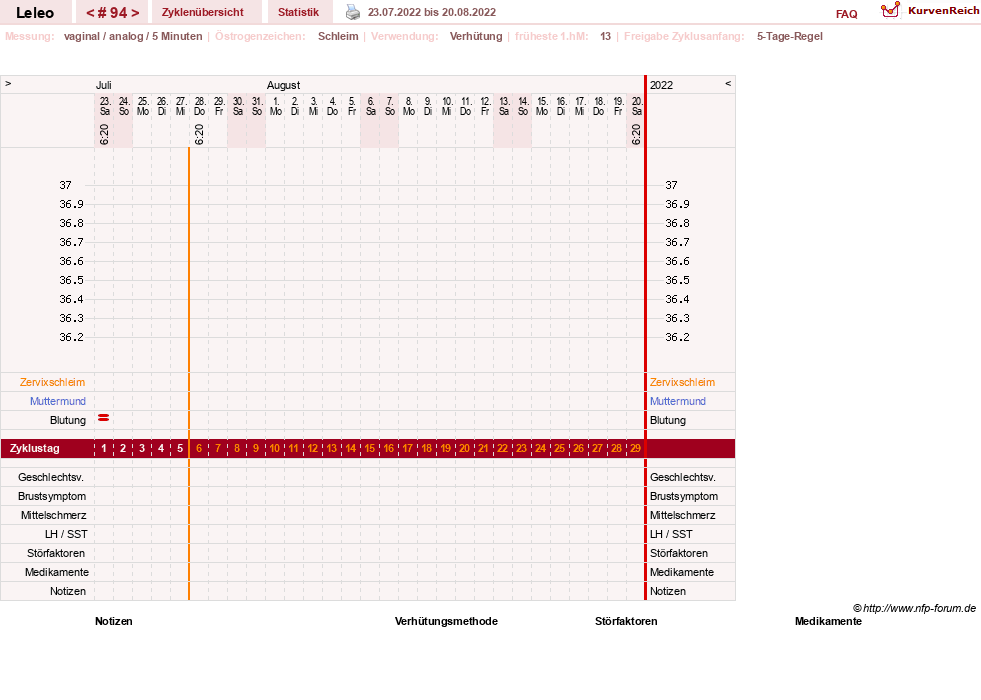Expand the chart with the top-left '>' arrow
The width and height of the screenshot is (981, 700).
pyautogui.click(x=8, y=83)
